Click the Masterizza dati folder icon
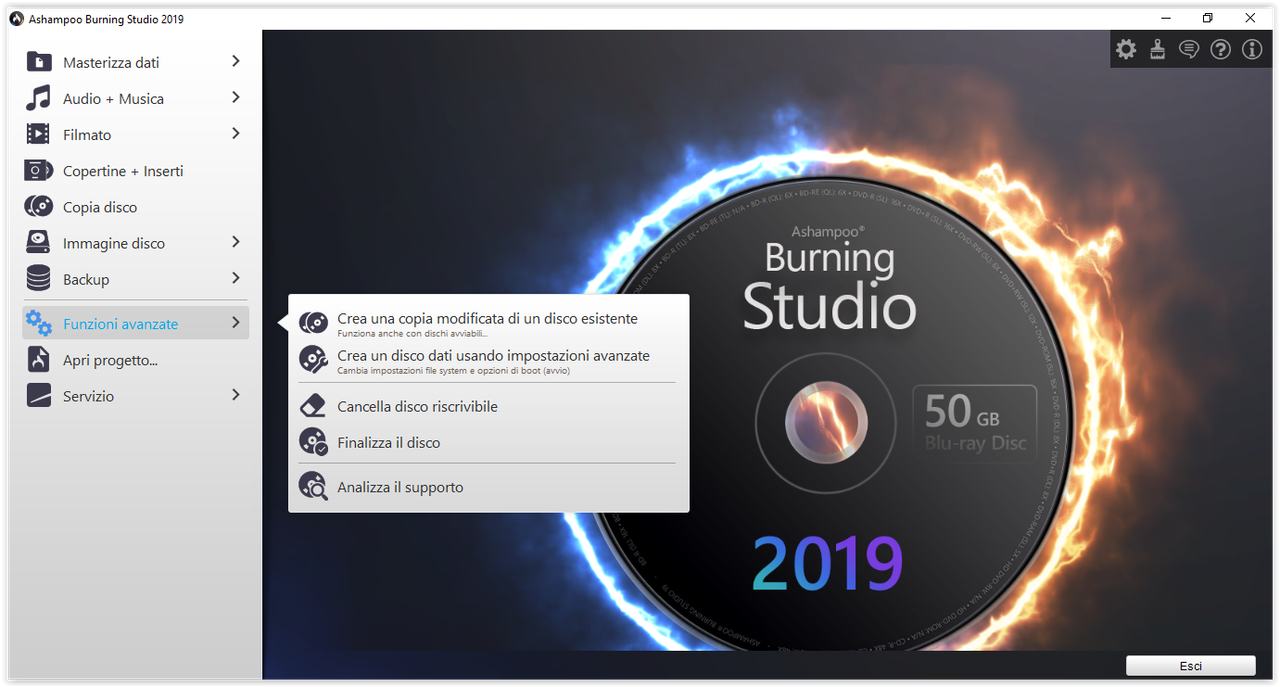Viewport: 1280px width, 687px height. pos(38,62)
